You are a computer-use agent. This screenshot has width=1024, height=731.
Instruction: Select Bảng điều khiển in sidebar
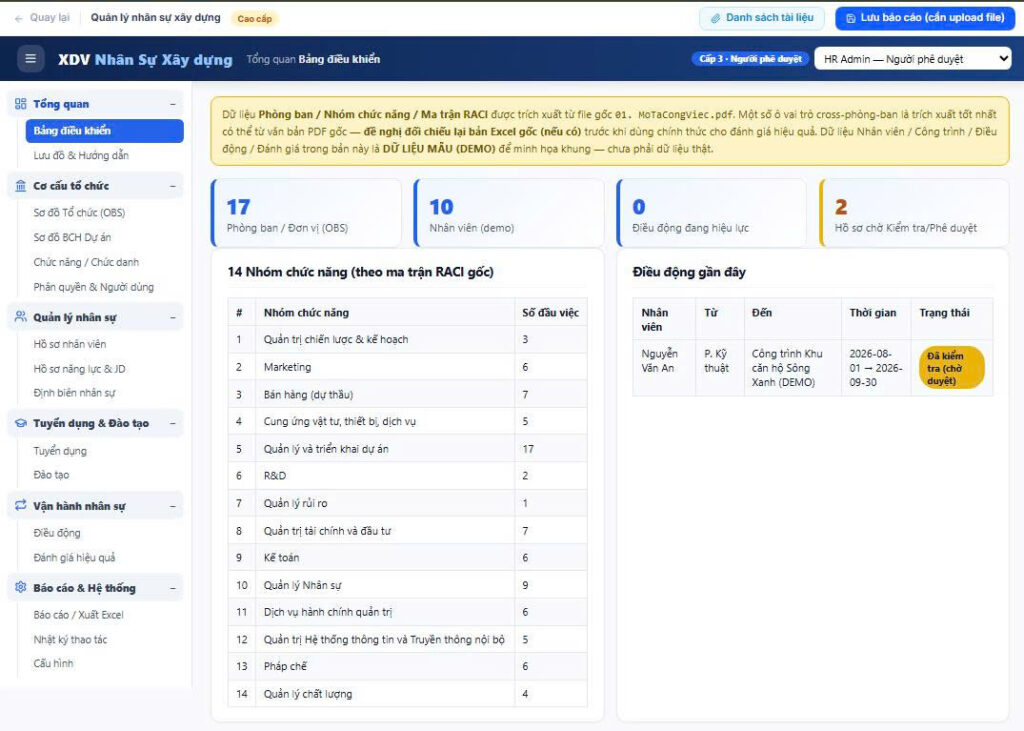(104, 131)
